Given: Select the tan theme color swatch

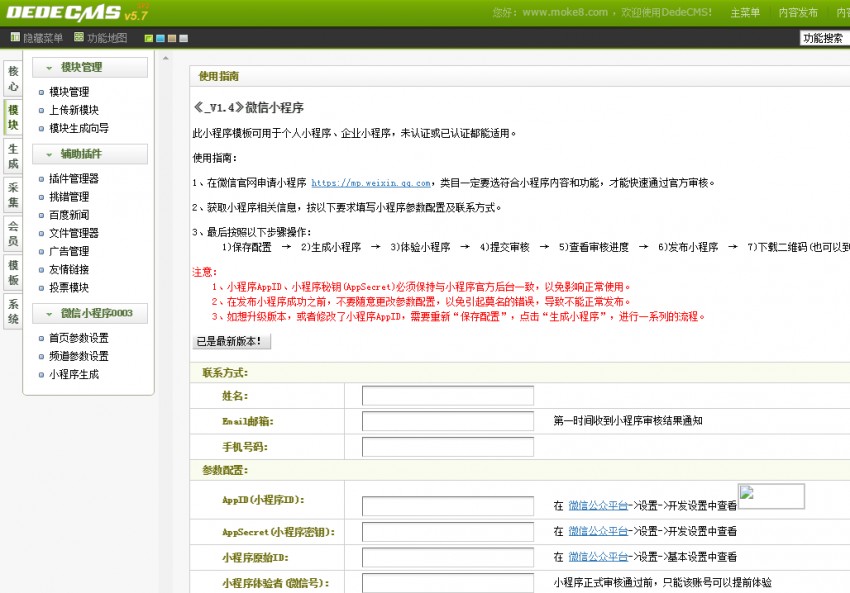Looking at the screenshot, I should point(171,38).
